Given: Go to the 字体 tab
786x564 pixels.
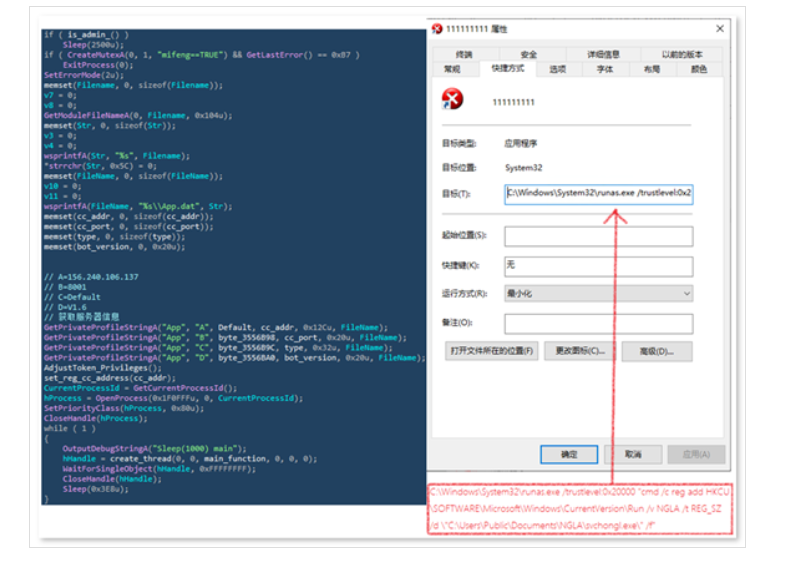Looking at the screenshot, I should tap(605, 69).
